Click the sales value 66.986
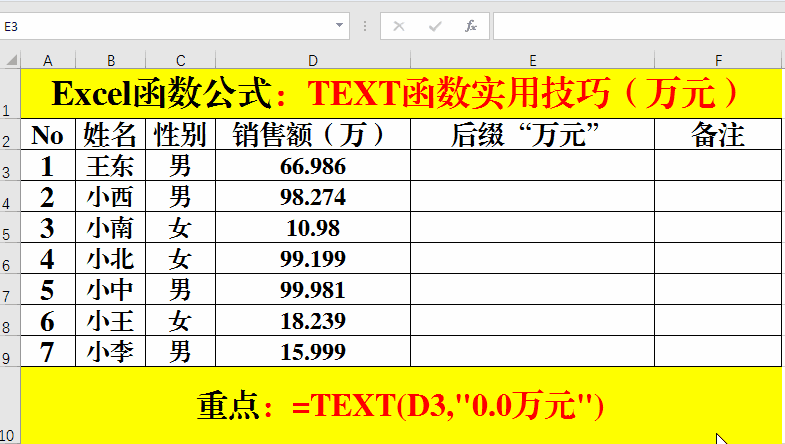785x444 pixels. (313, 165)
